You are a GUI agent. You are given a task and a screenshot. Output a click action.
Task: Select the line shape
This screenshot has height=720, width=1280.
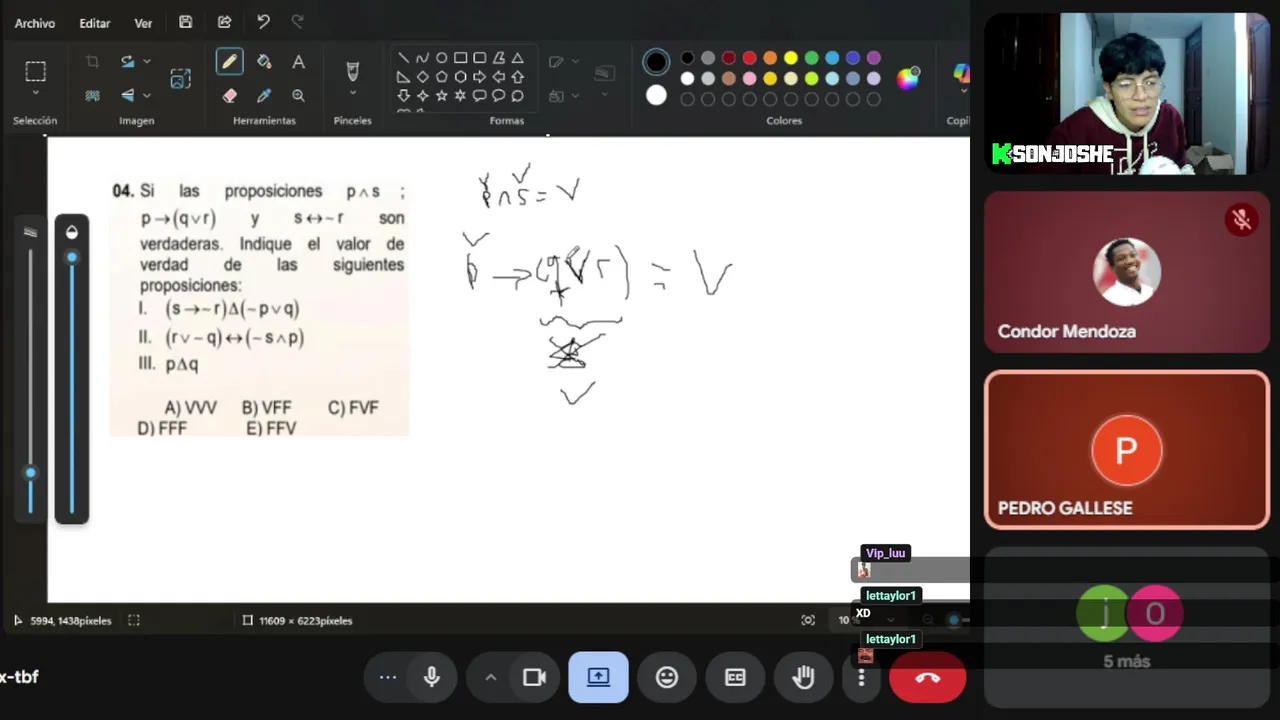[403, 58]
